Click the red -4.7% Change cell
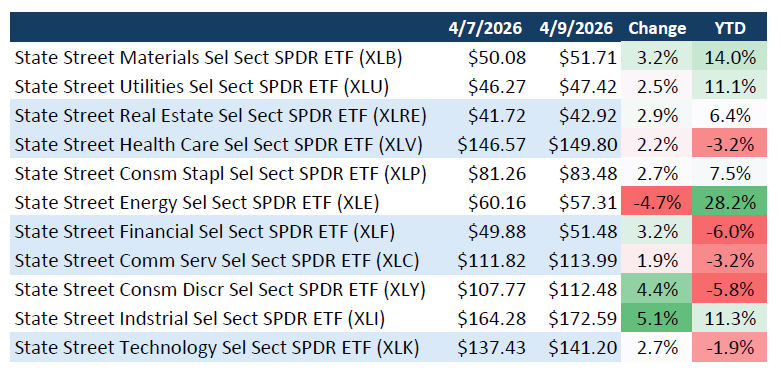 tap(656, 203)
